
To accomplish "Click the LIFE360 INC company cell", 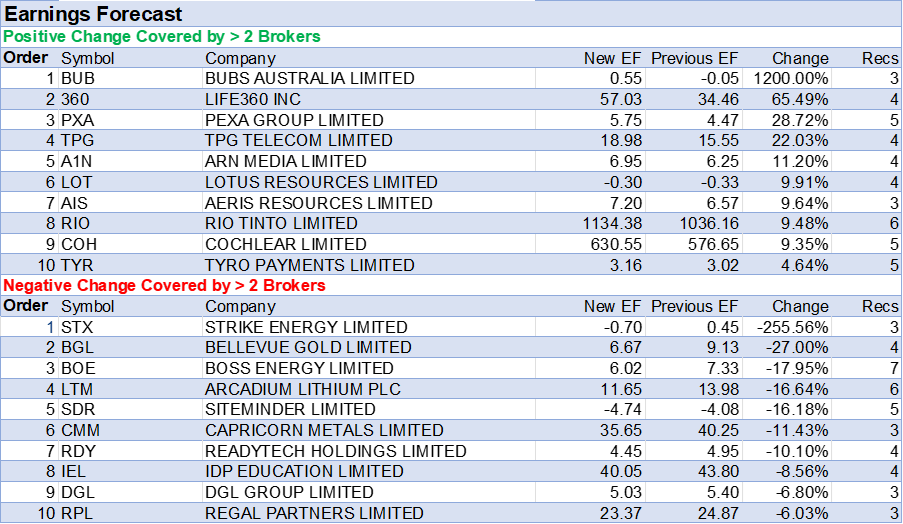I will click(x=253, y=100).
